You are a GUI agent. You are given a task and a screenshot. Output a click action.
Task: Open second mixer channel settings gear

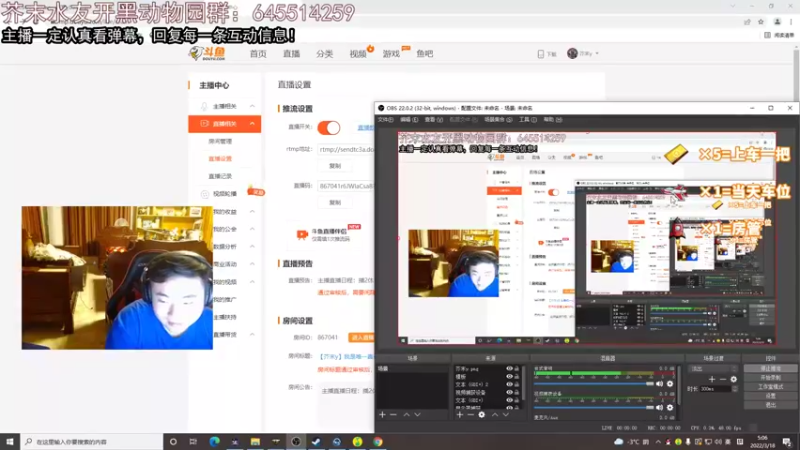(670, 407)
